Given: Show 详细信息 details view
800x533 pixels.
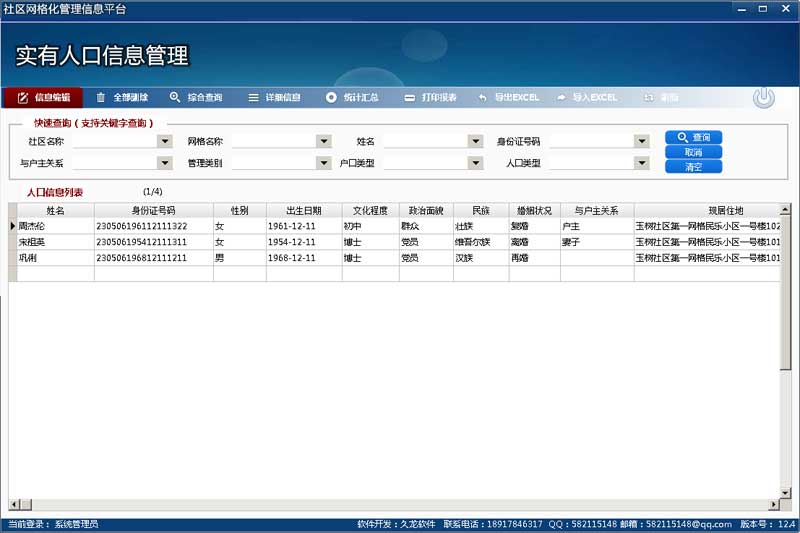Looking at the screenshot, I should [274, 97].
